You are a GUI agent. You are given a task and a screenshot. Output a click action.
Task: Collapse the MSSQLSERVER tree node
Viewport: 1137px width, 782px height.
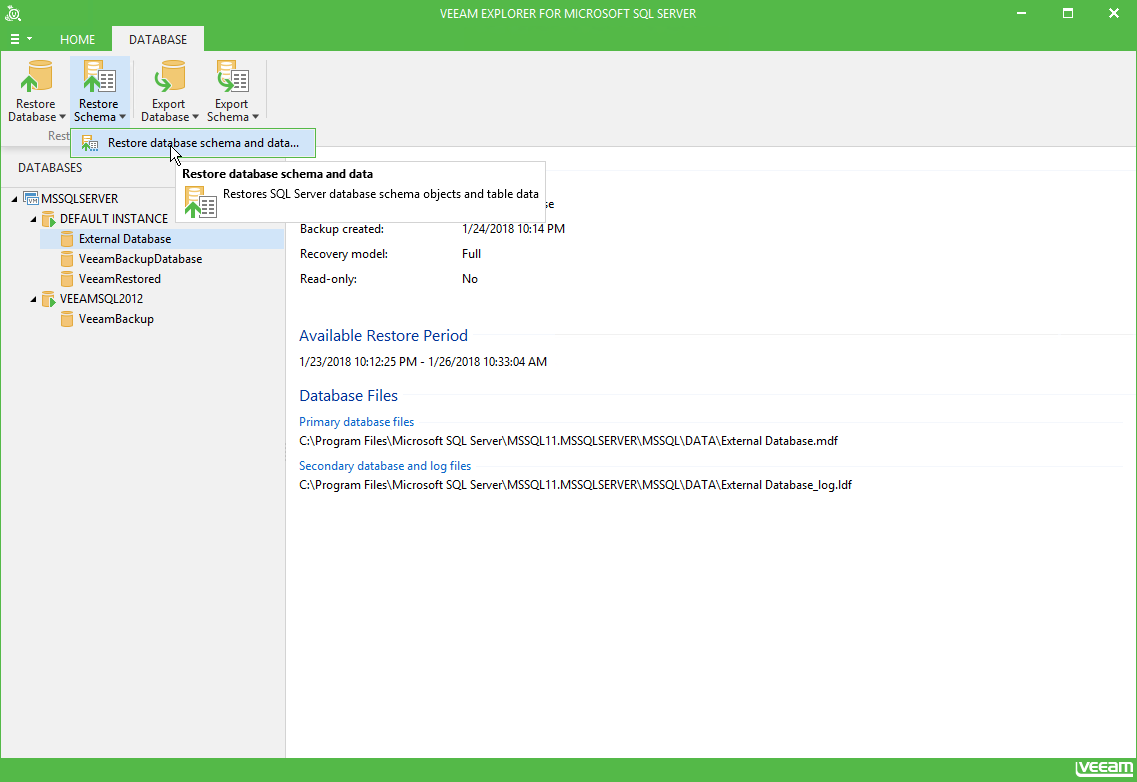click(15, 199)
